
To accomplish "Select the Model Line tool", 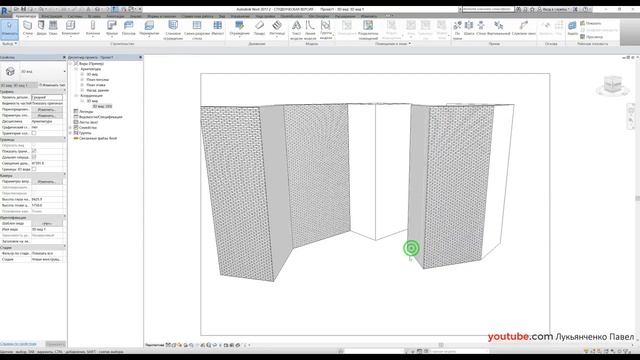I will (310, 30).
